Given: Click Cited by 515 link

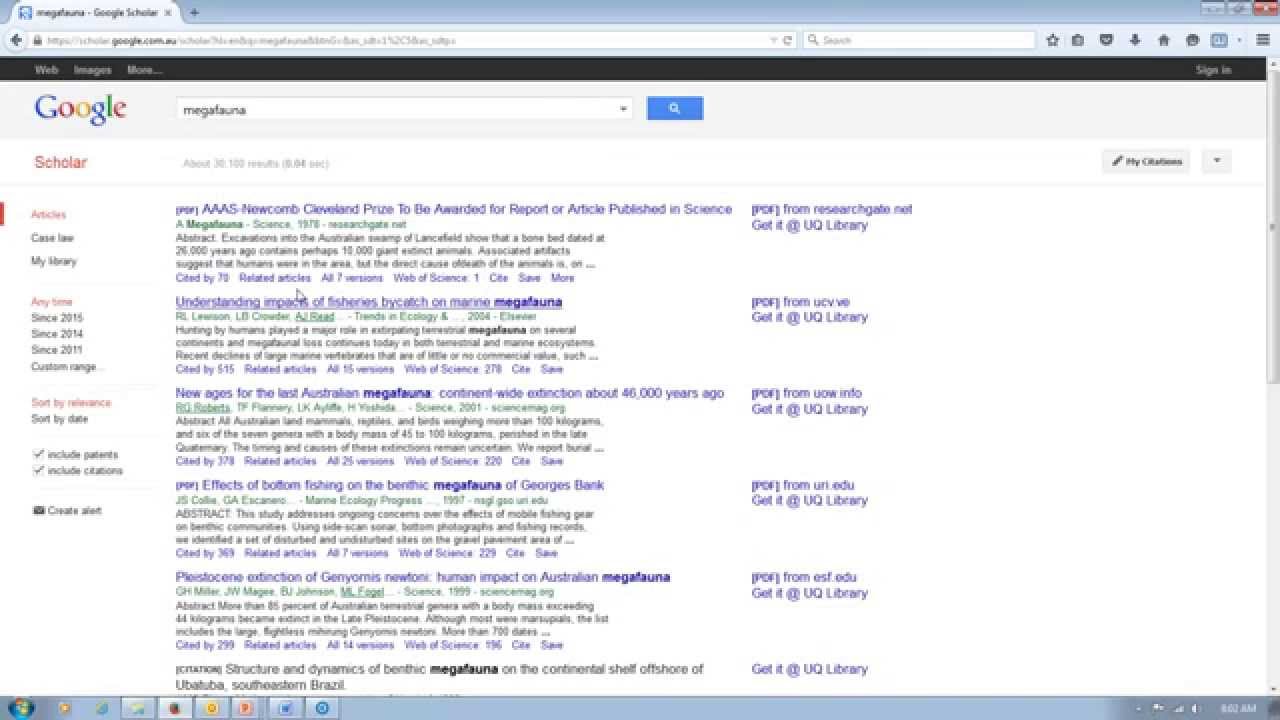Looking at the screenshot, I should tap(205, 370).
